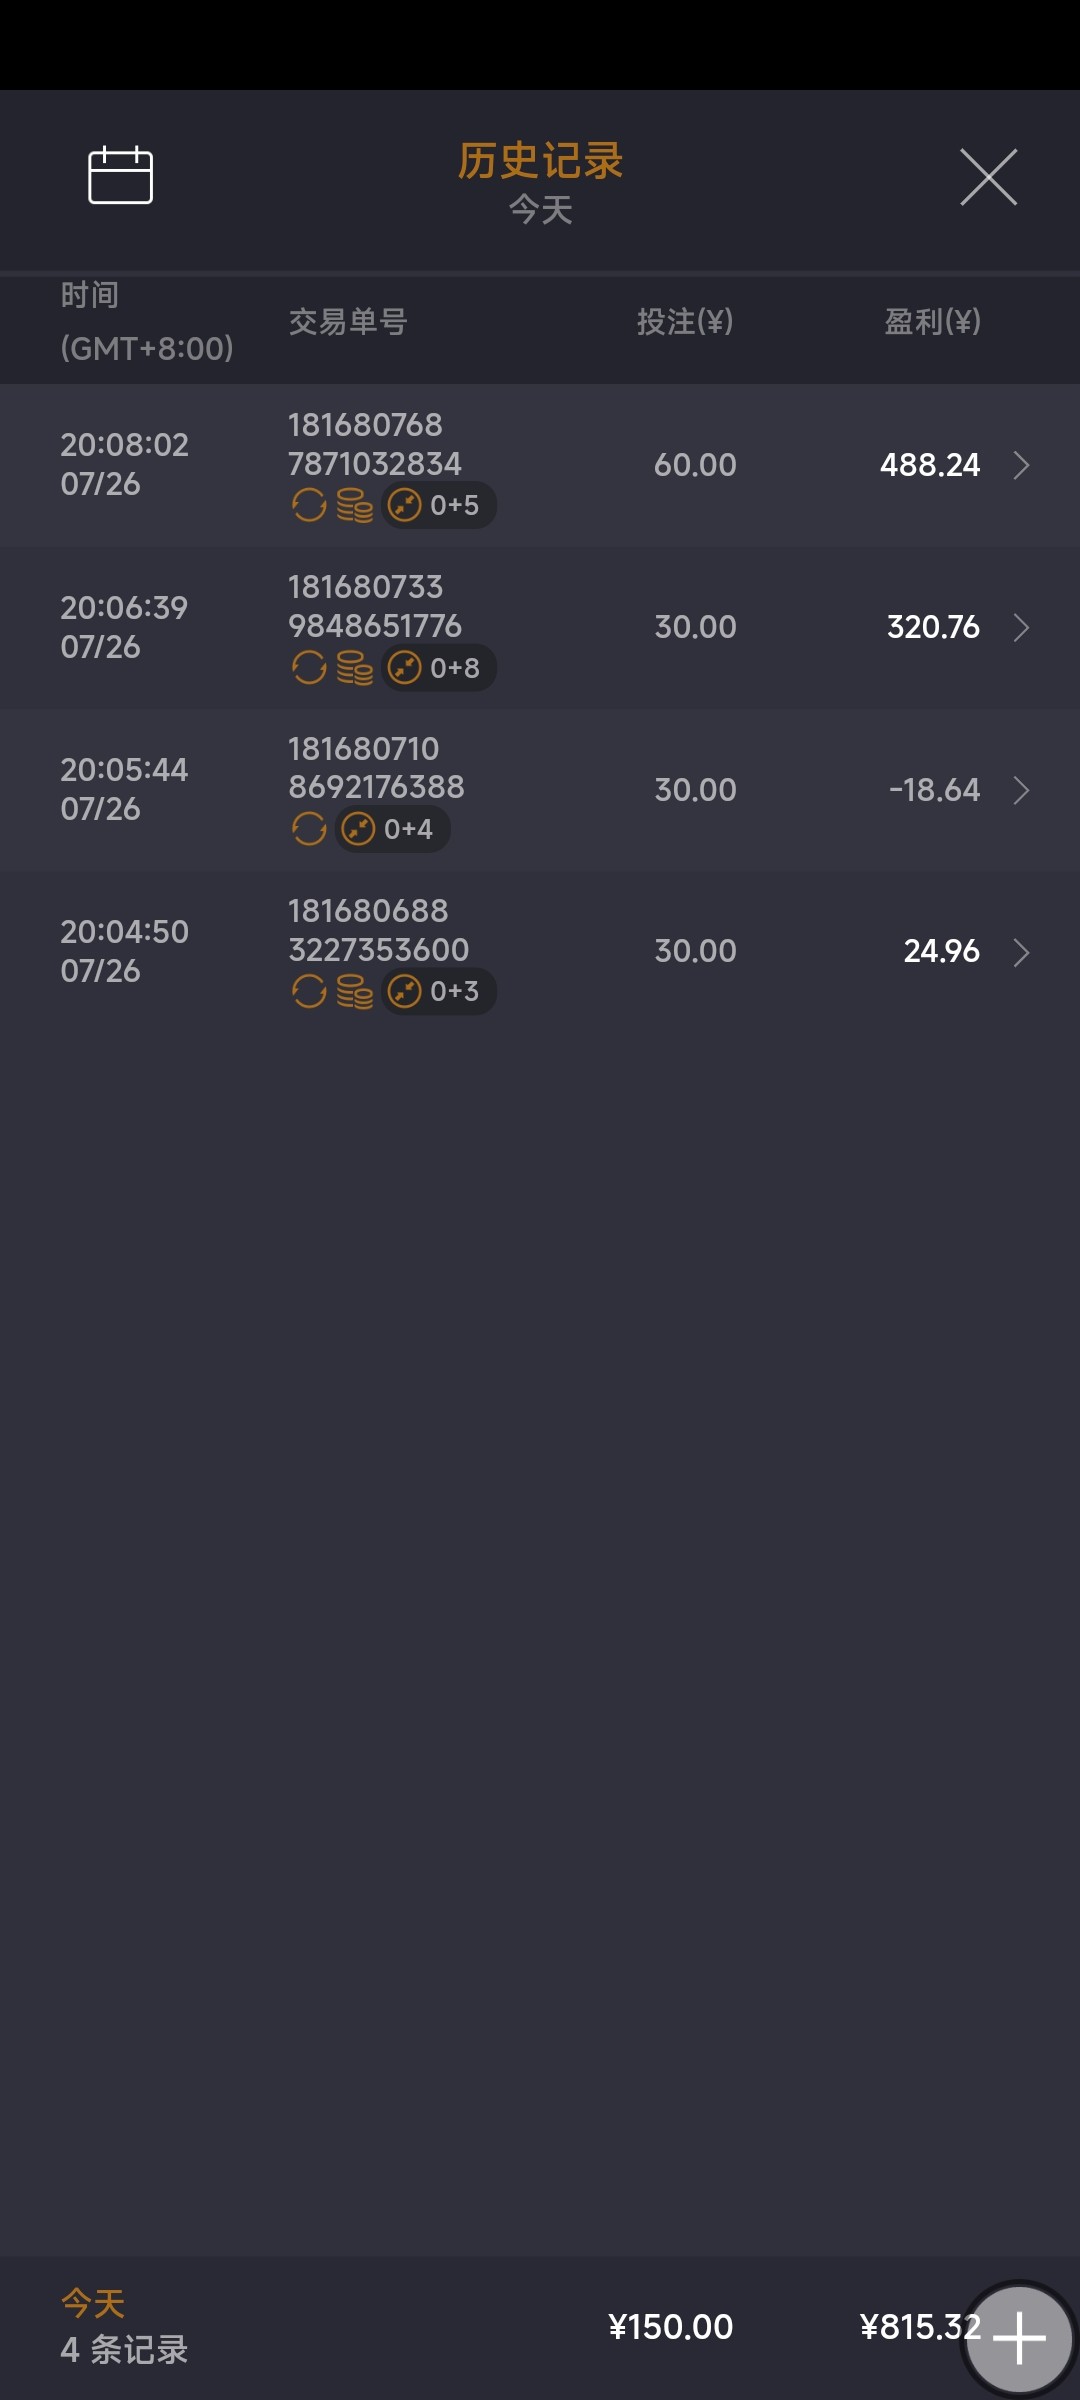Open the calendar date picker icon

click(120, 176)
